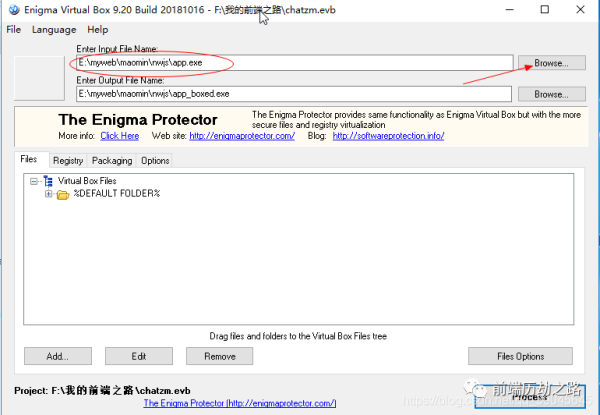The height and width of the screenshot is (415, 600).
Task: Expand the %DEFAULT FOLDER% tree node
Action: [x=48, y=194]
